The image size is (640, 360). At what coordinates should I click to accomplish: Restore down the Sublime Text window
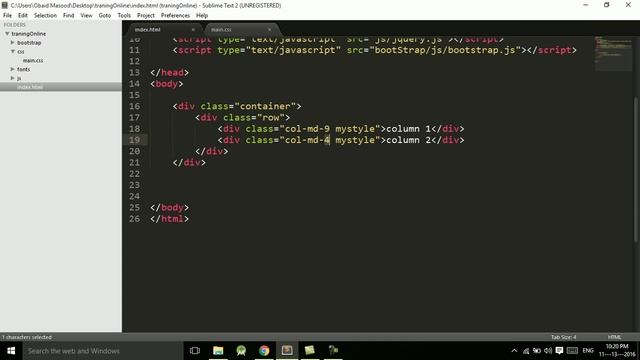[x=607, y=5]
